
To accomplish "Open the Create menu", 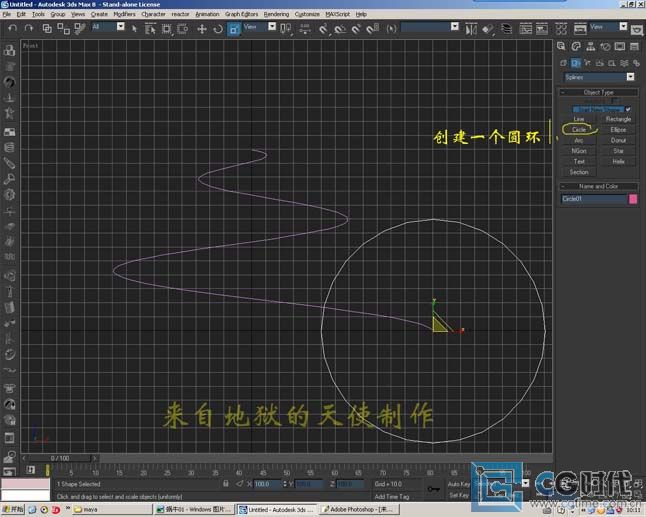I will click(x=99, y=14).
